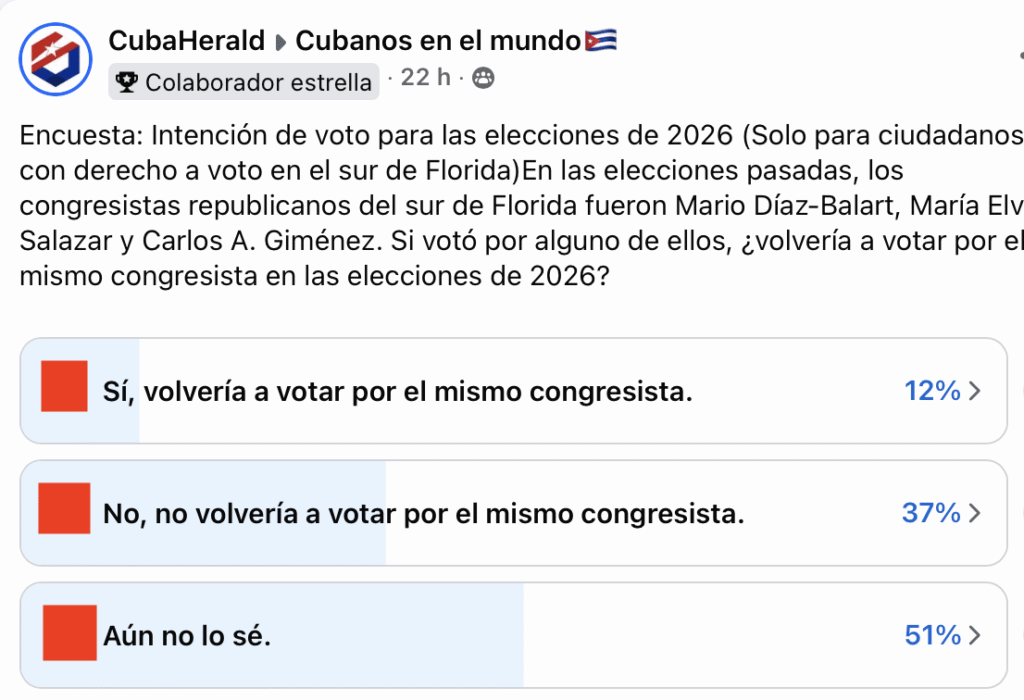Expand details of the 12% poll option

(x=972, y=391)
